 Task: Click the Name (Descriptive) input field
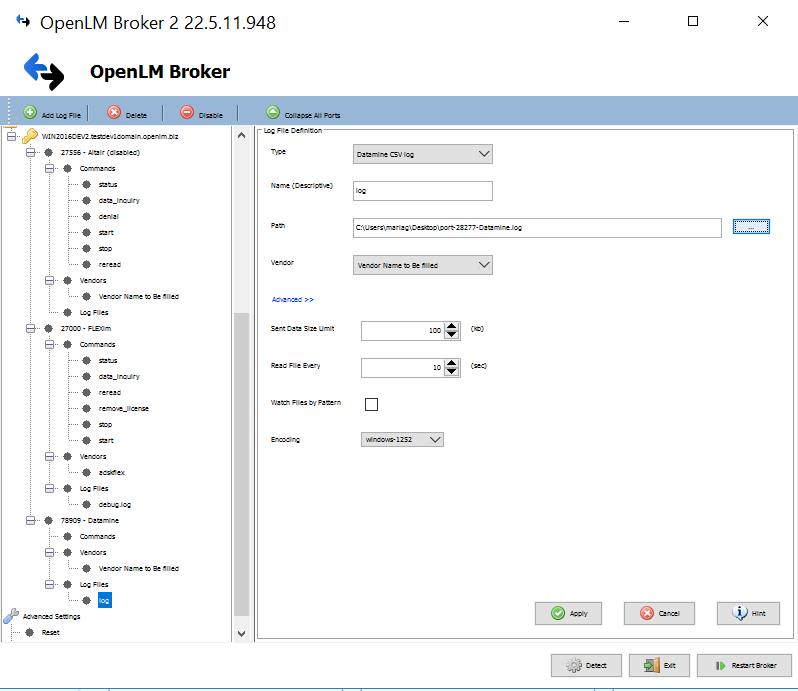[x=423, y=190]
